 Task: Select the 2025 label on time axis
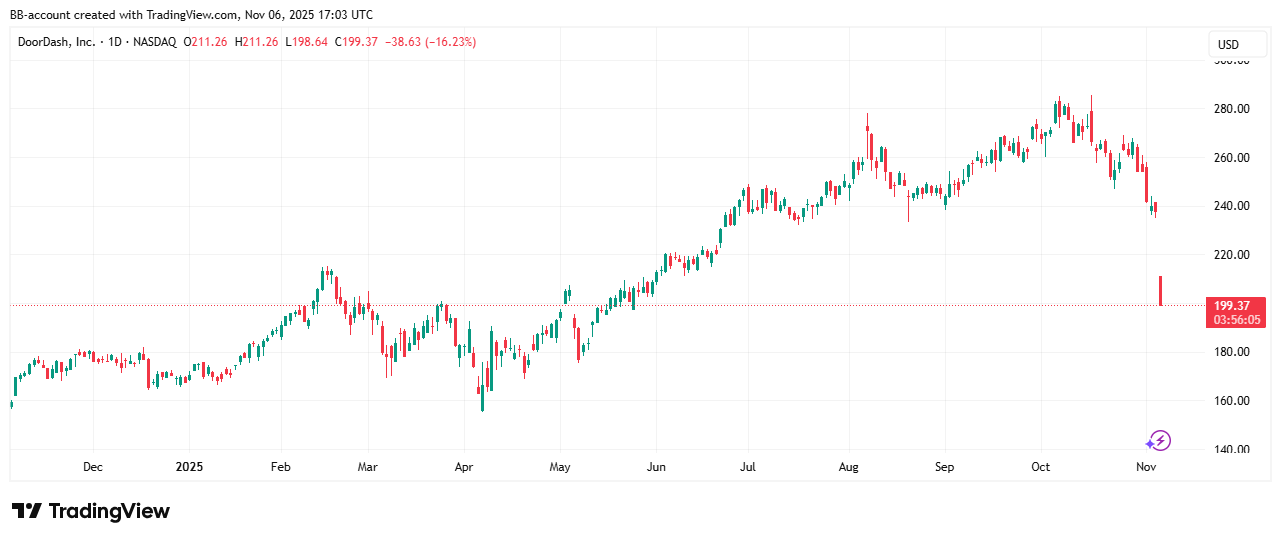[x=189, y=467]
